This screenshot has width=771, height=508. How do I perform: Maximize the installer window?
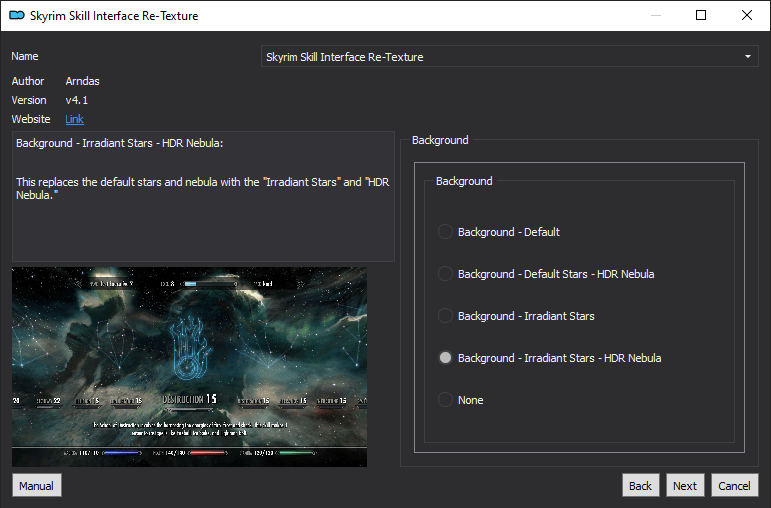click(701, 15)
